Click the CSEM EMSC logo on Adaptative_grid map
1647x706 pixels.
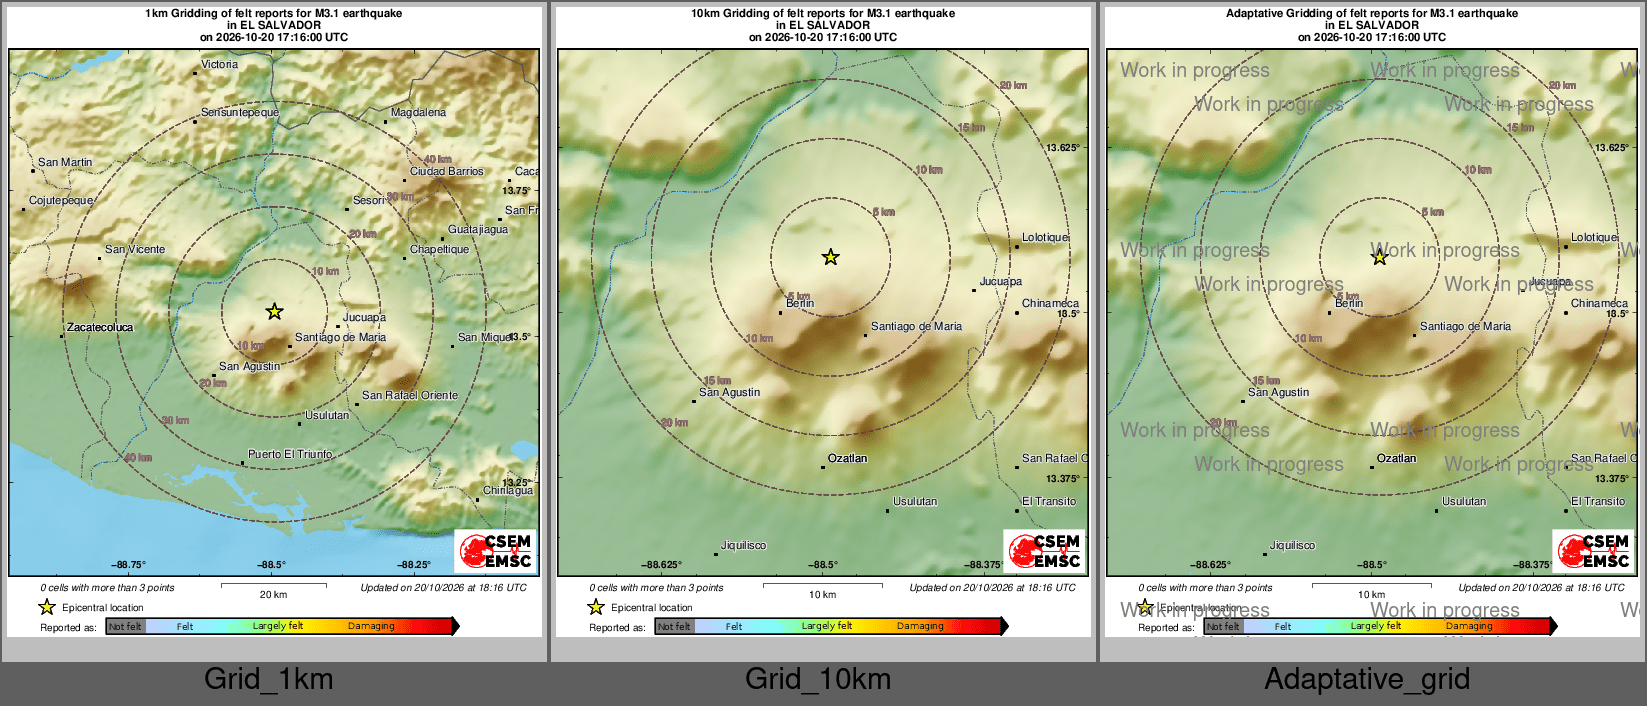[x=1594, y=550]
